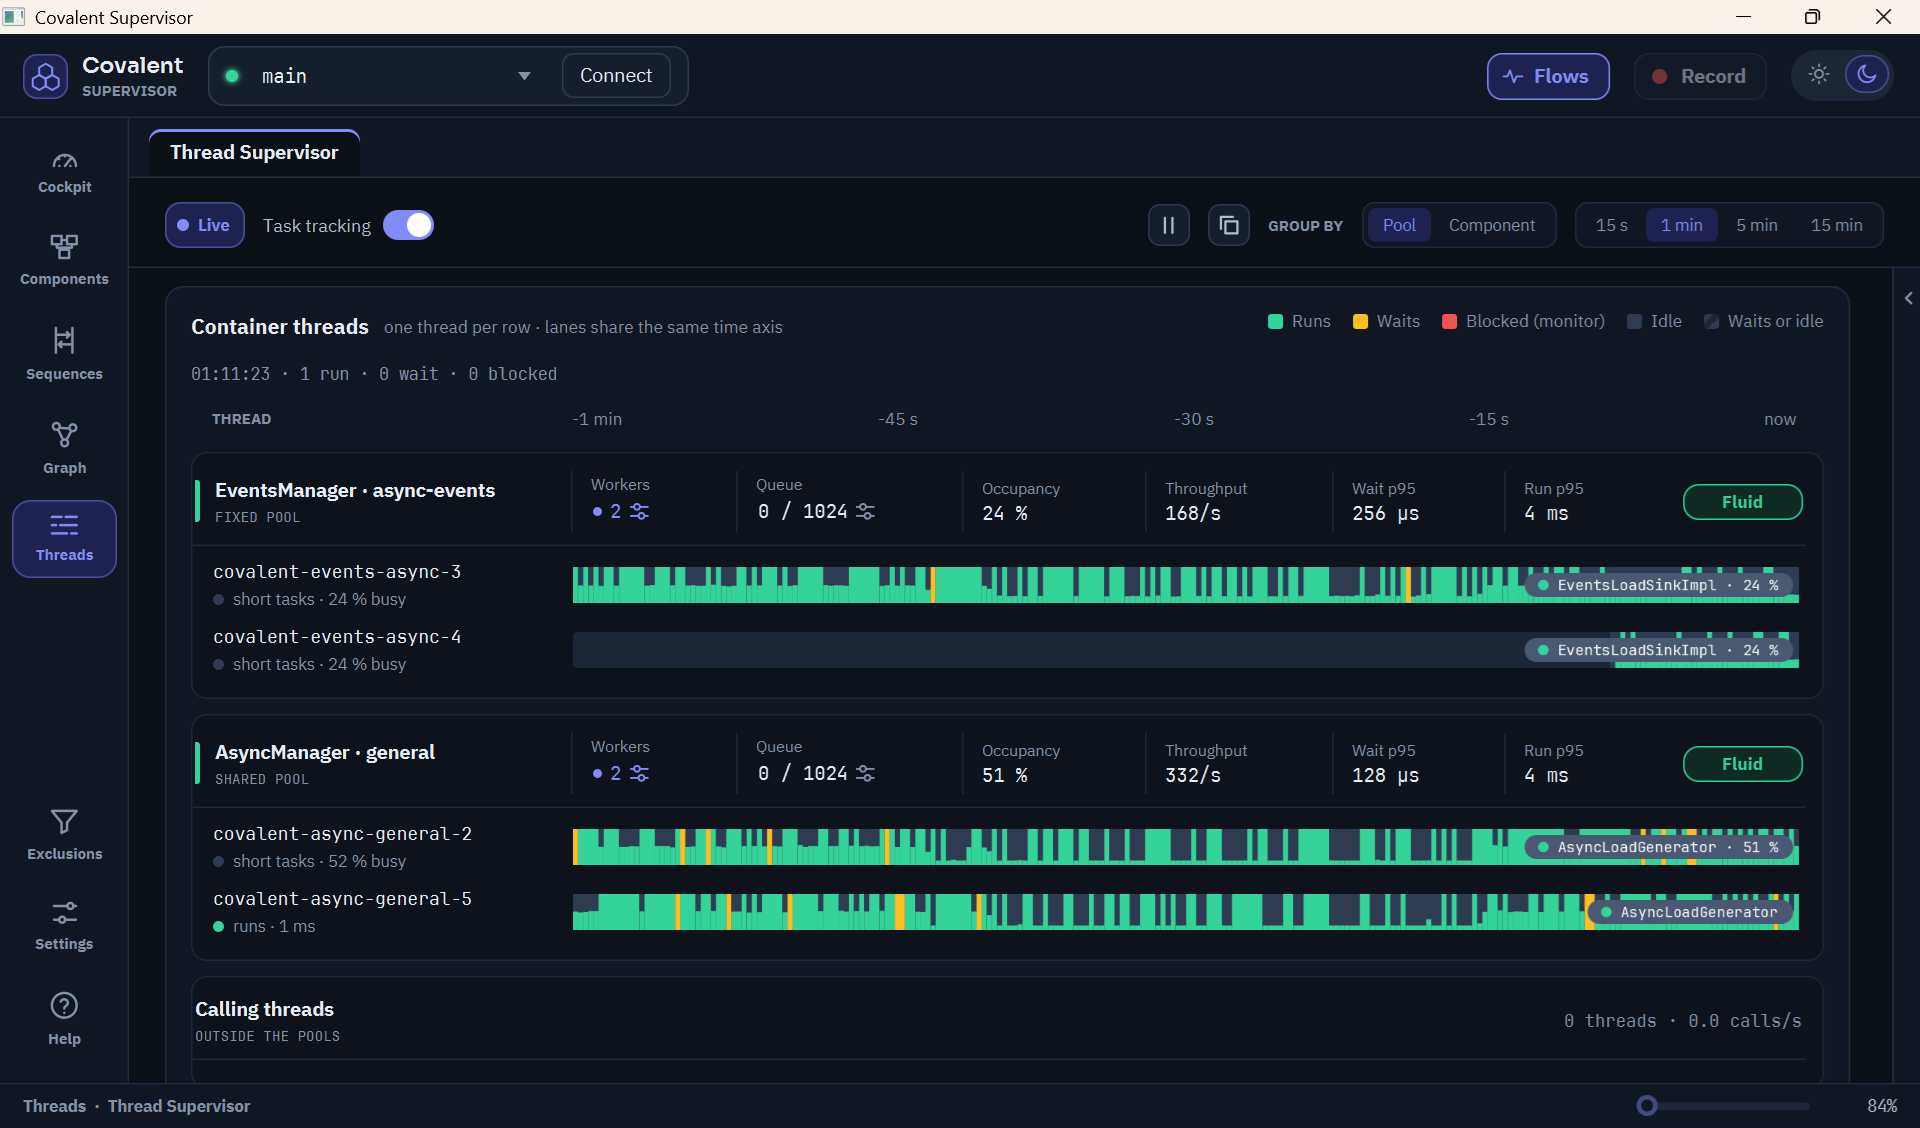Click the copy/duplicate view icon

[1229, 225]
